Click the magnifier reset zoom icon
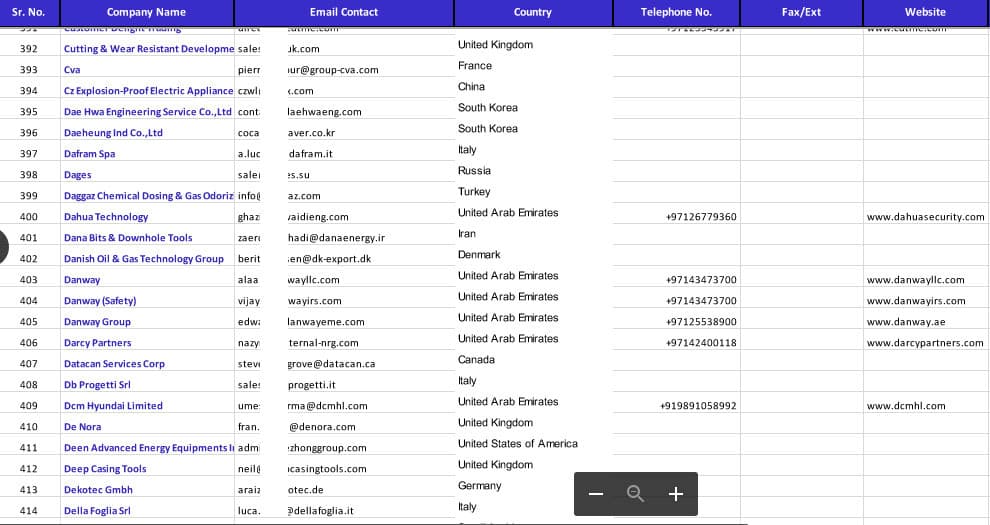This screenshot has width=990, height=525. (635, 494)
